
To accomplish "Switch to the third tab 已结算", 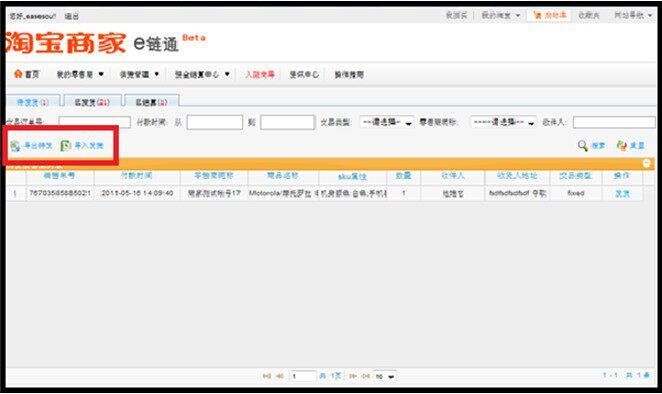I will point(151,102).
